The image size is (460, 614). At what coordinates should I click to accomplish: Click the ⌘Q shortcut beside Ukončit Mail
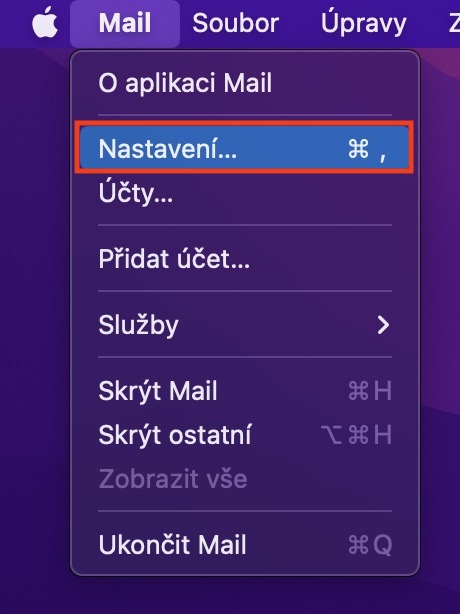[370, 544]
